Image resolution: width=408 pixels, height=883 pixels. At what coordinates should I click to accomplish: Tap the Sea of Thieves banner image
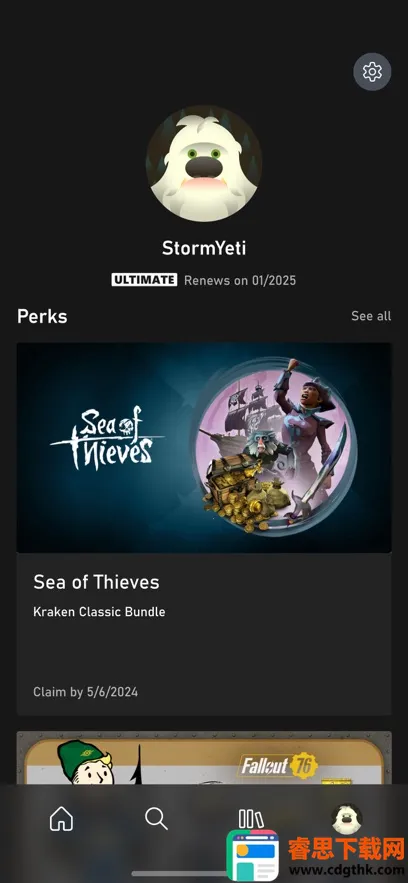pos(204,448)
